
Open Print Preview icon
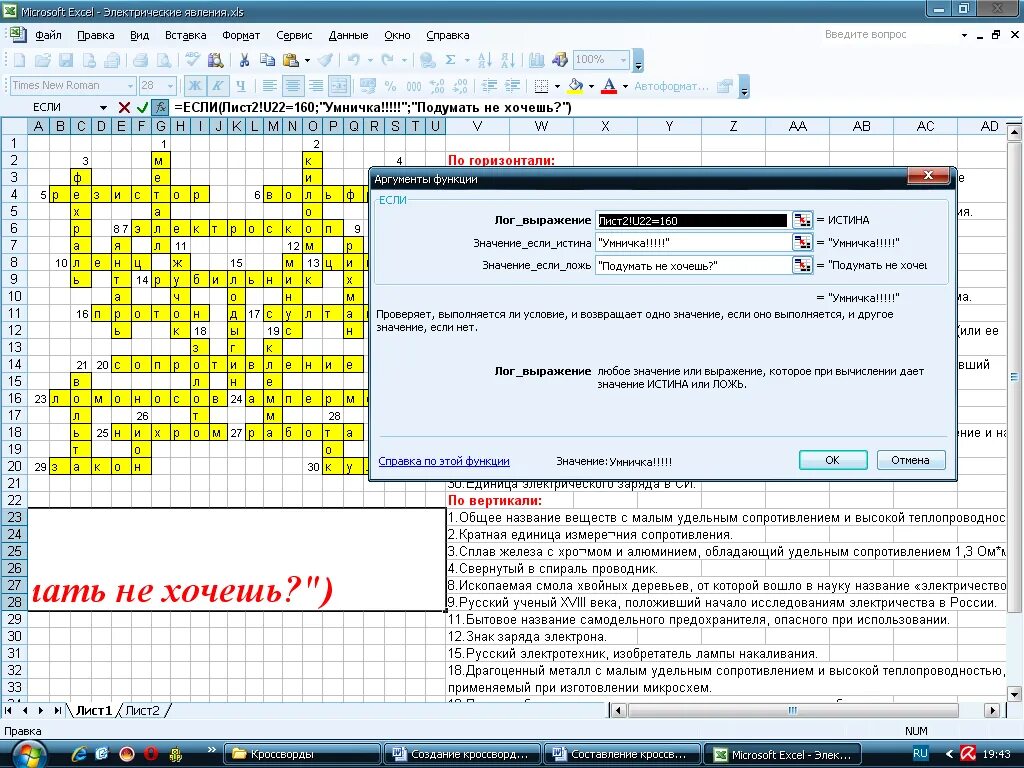click(164, 60)
